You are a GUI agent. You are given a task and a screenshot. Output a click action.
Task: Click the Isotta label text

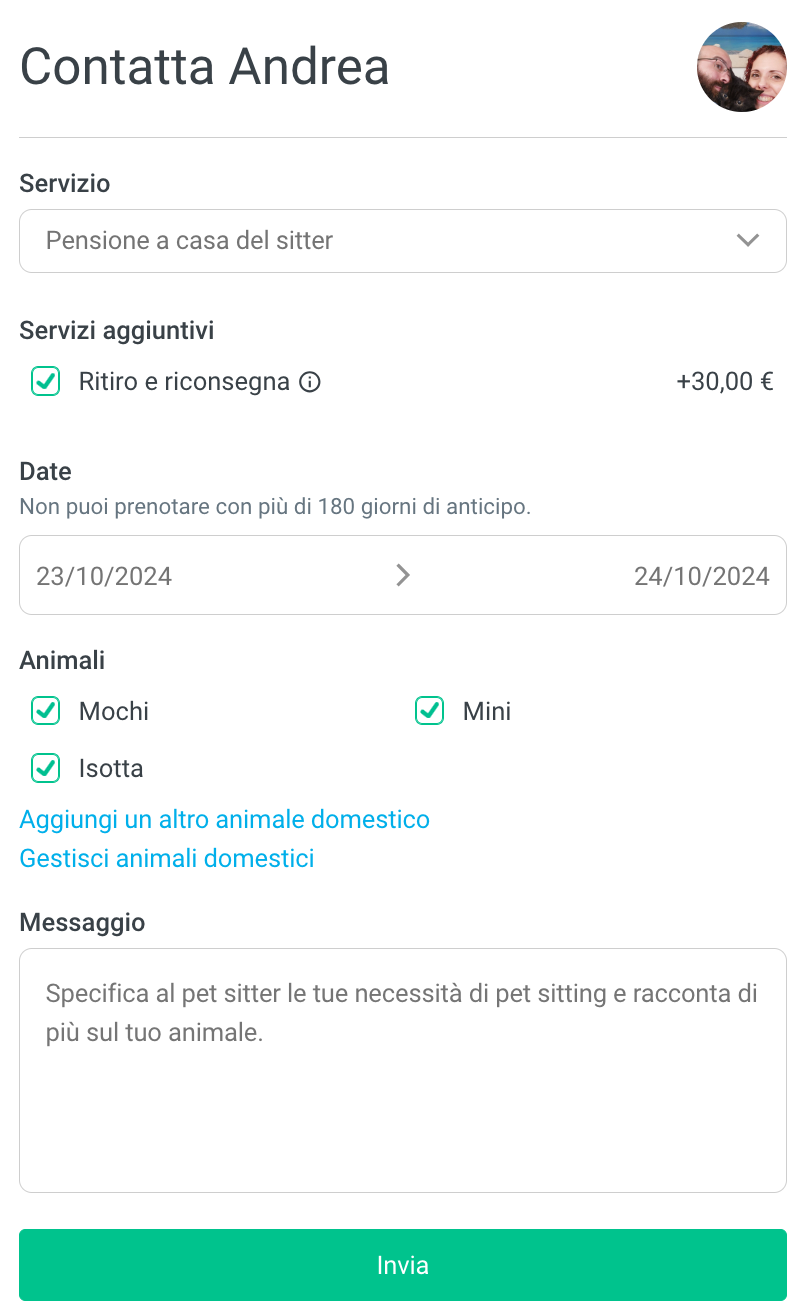tap(111, 768)
